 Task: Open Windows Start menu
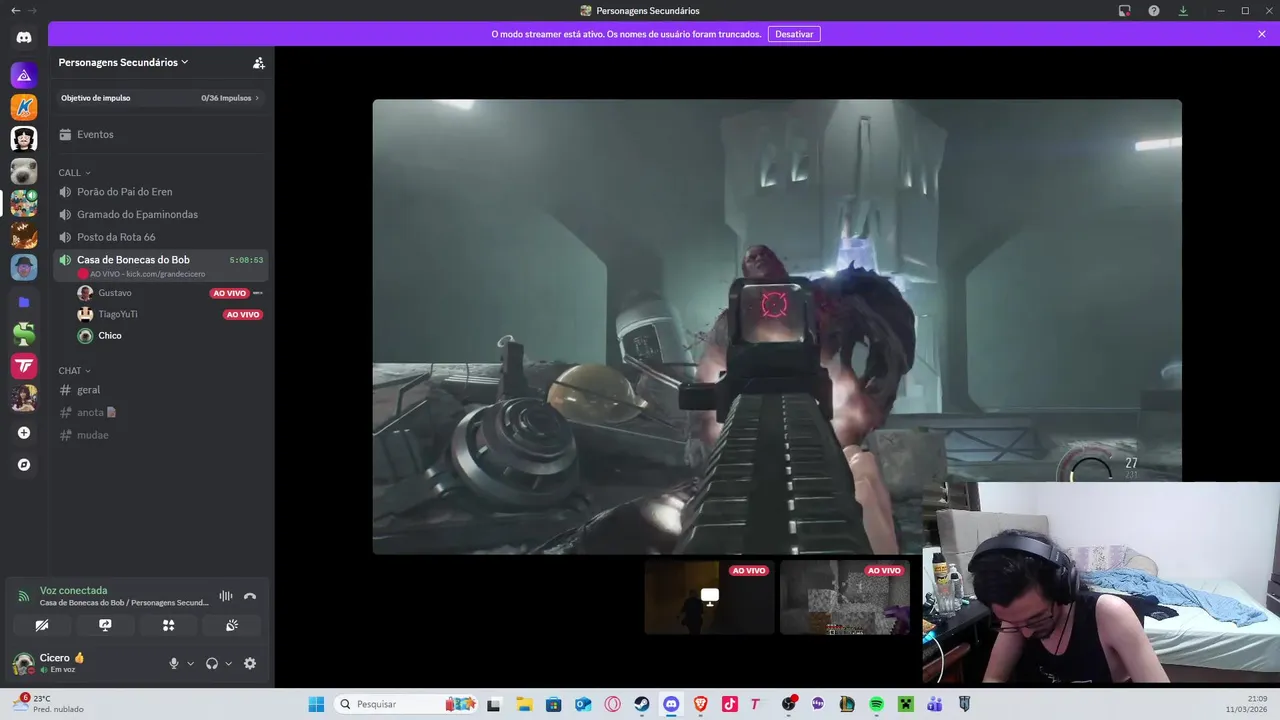coord(316,704)
